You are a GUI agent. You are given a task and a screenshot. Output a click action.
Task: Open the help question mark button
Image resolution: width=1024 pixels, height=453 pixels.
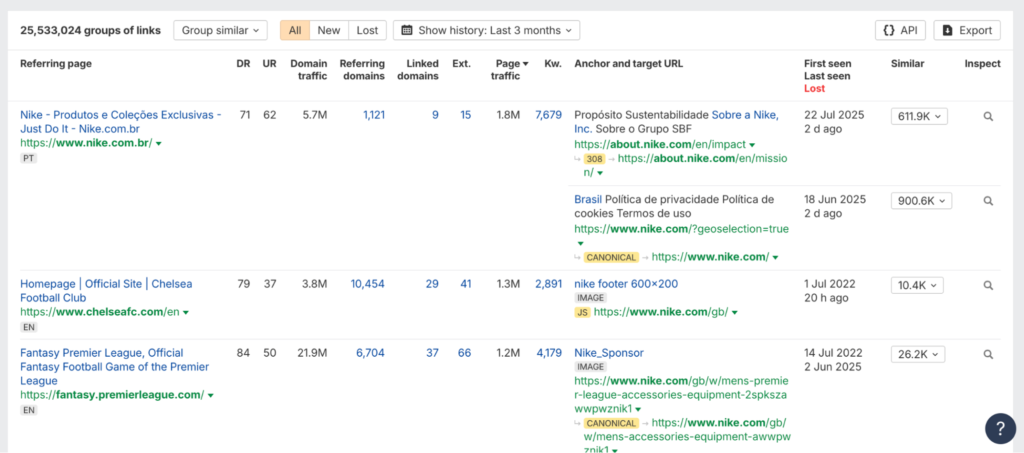click(1000, 429)
